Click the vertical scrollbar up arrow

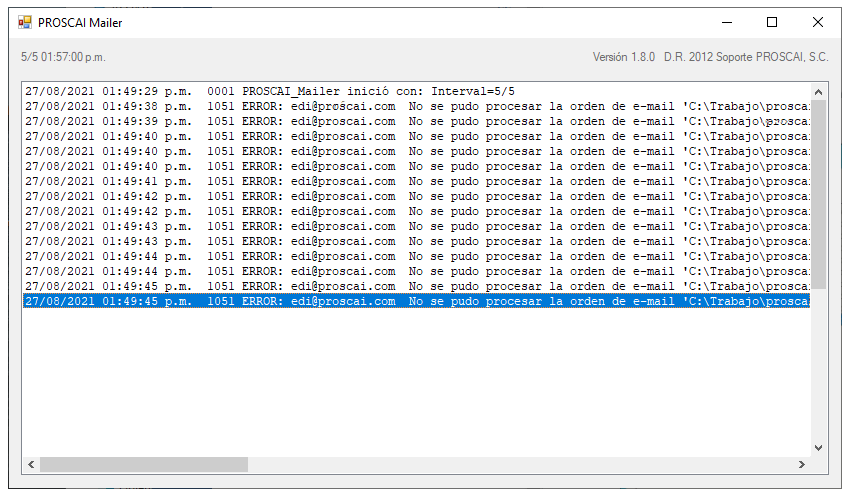[818, 92]
